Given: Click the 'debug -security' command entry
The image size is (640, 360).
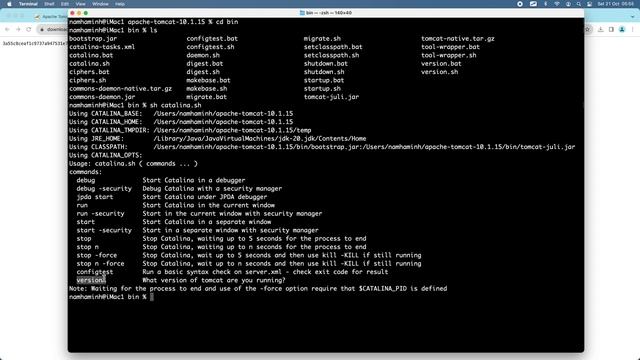Looking at the screenshot, I should pyautogui.click(x=104, y=189).
